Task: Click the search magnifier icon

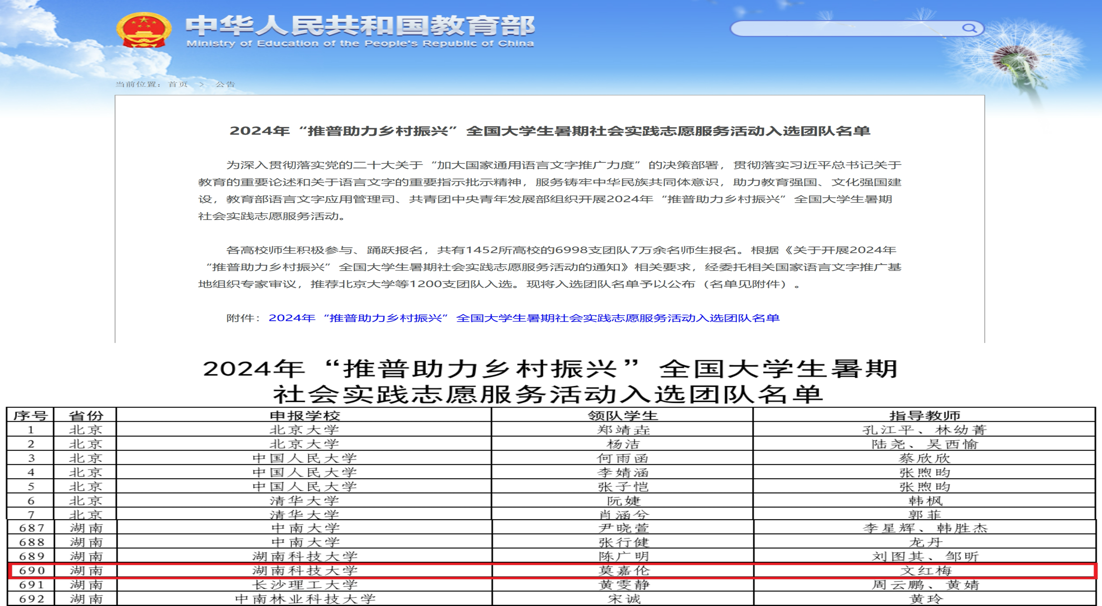Action: (x=968, y=29)
